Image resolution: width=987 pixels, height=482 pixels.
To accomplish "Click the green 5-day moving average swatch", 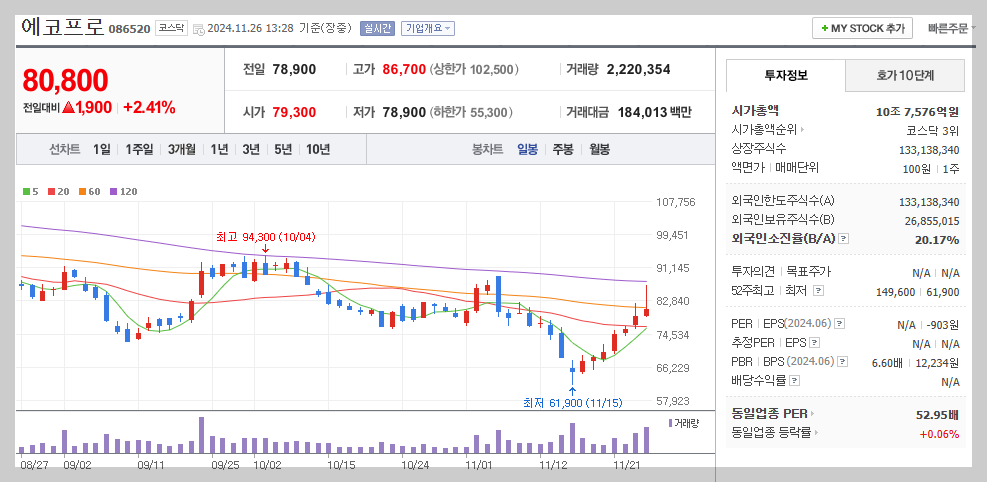I will (26, 191).
